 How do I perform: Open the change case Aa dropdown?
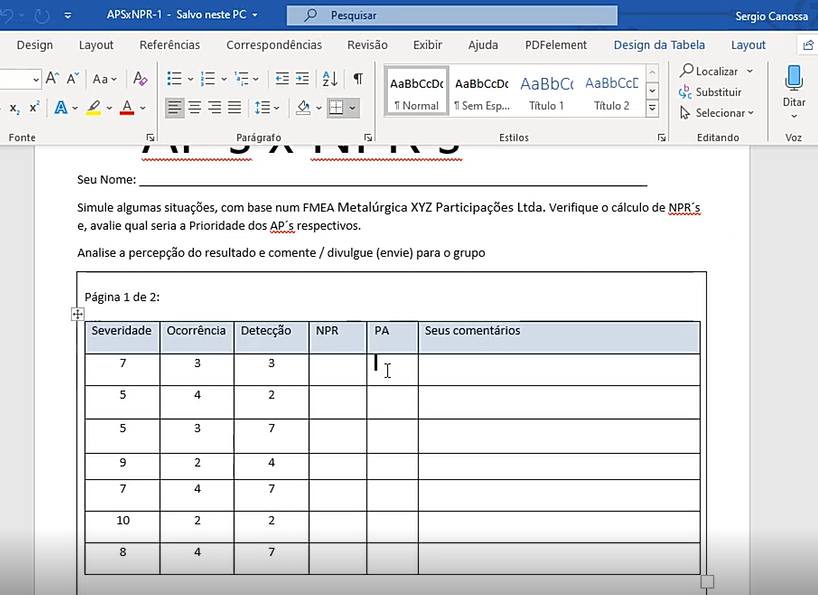point(104,79)
